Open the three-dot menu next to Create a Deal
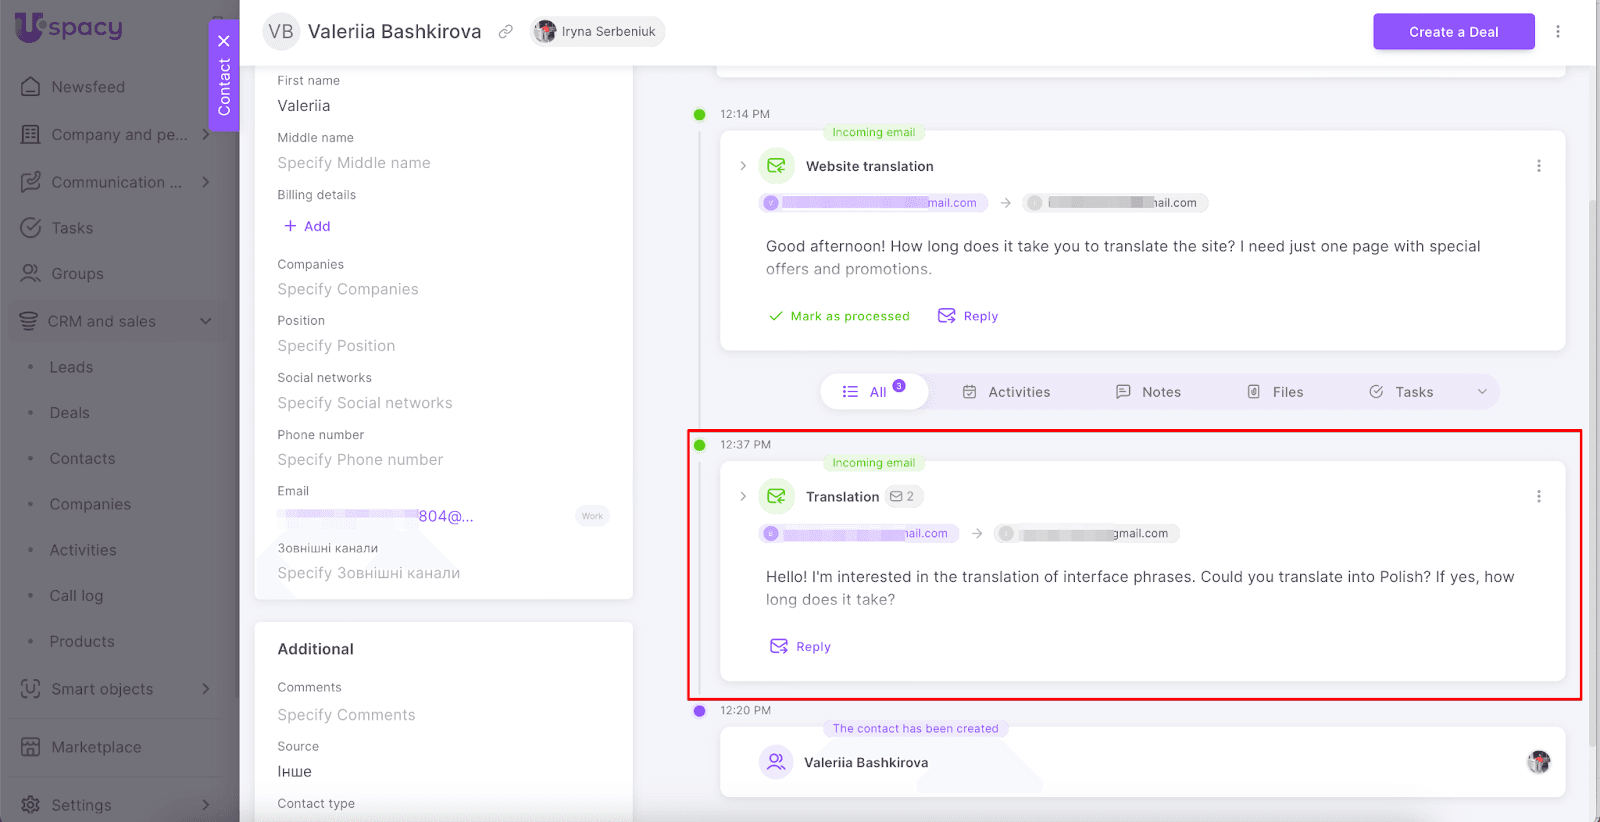The image size is (1600, 822). [1557, 32]
